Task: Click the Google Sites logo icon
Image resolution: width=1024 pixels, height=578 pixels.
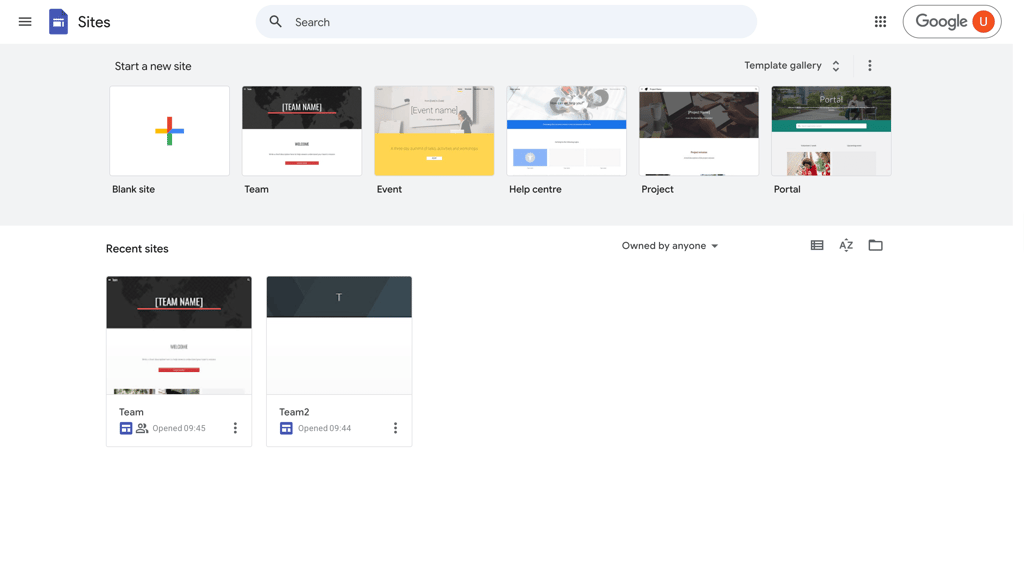Action: click(58, 22)
